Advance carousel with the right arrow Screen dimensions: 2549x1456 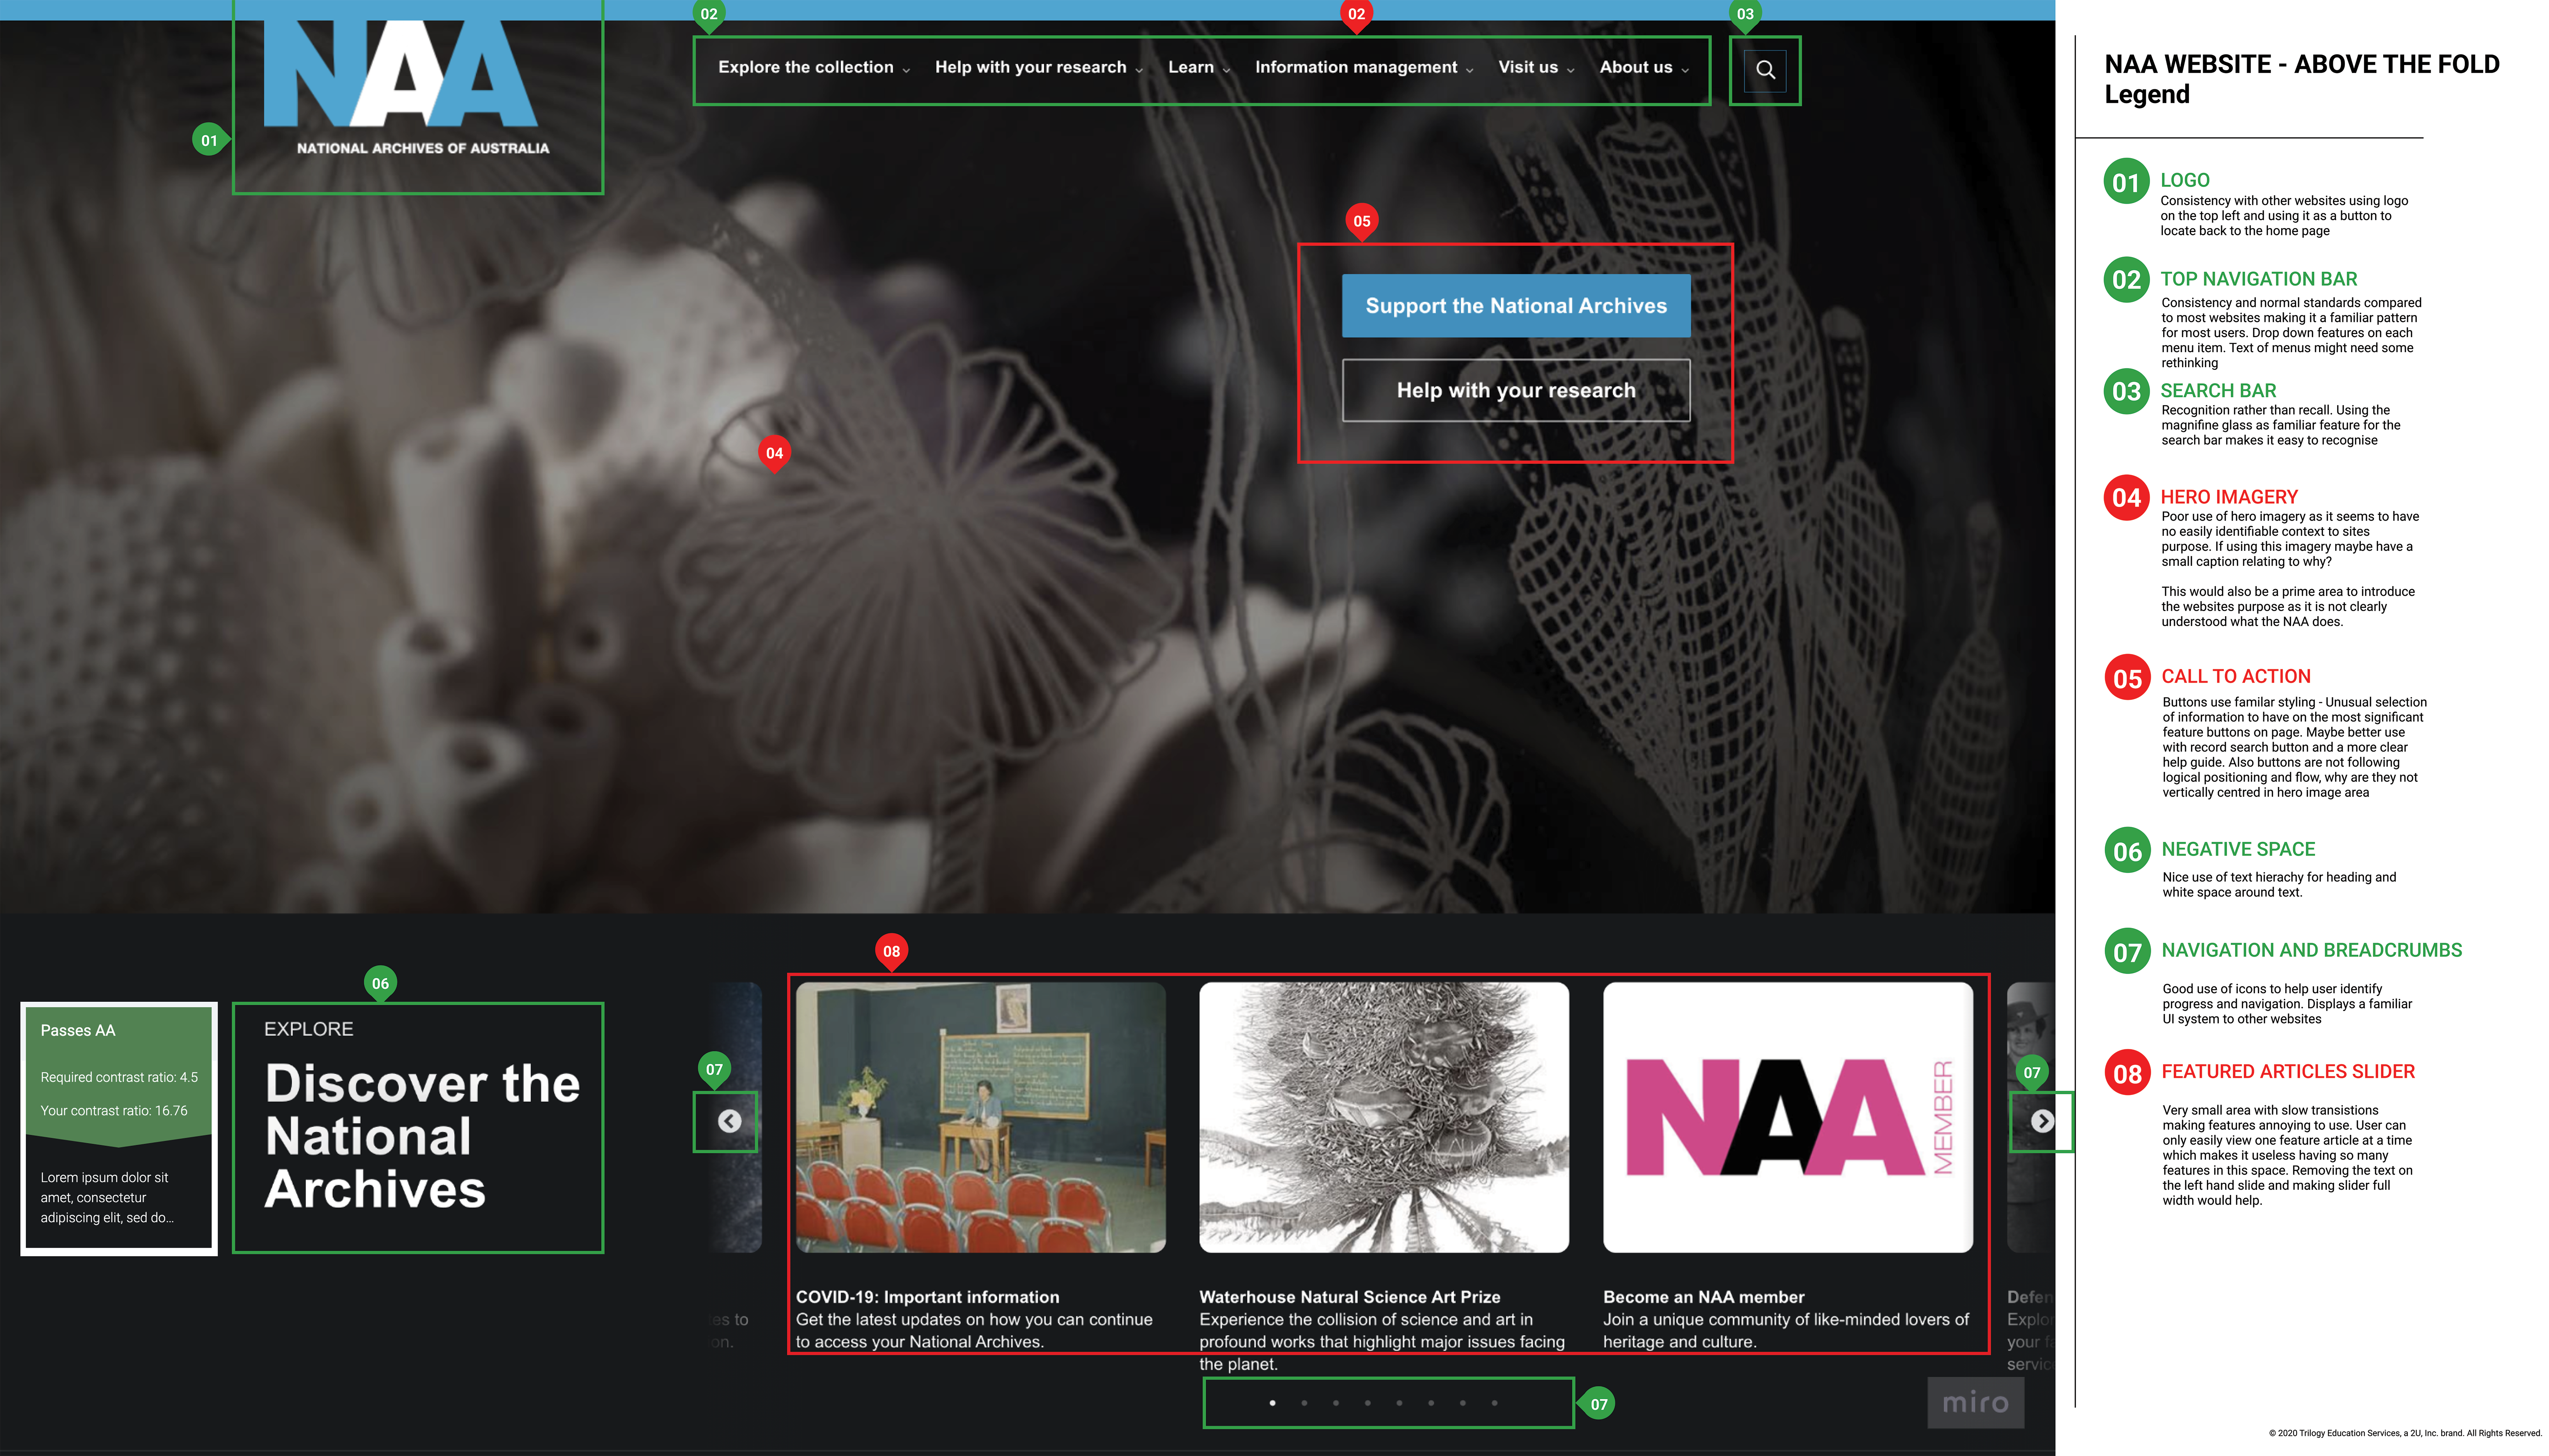pyautogui.click(x=2042, y=1121)
